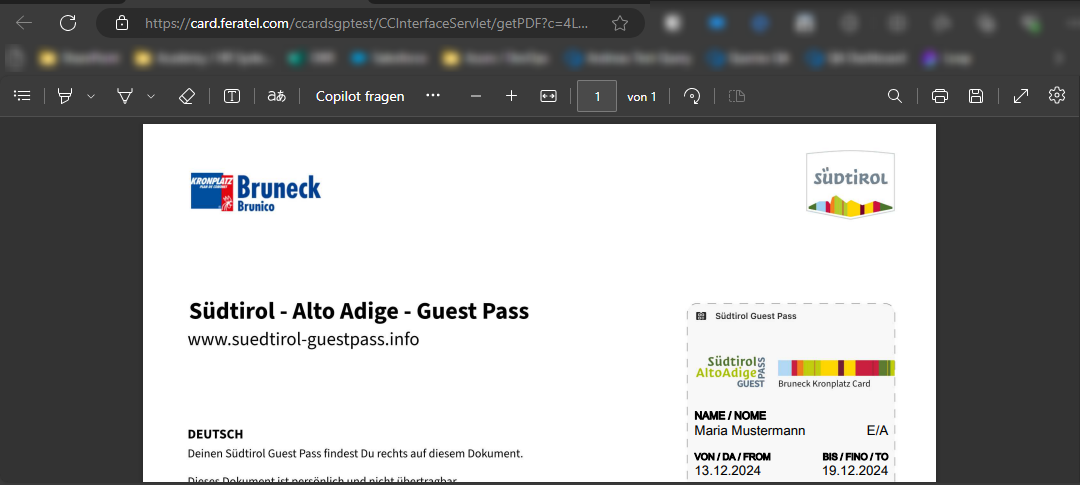Click Copilot fragen
This screenshot has height=485, width=1080.
pos(360,96)
